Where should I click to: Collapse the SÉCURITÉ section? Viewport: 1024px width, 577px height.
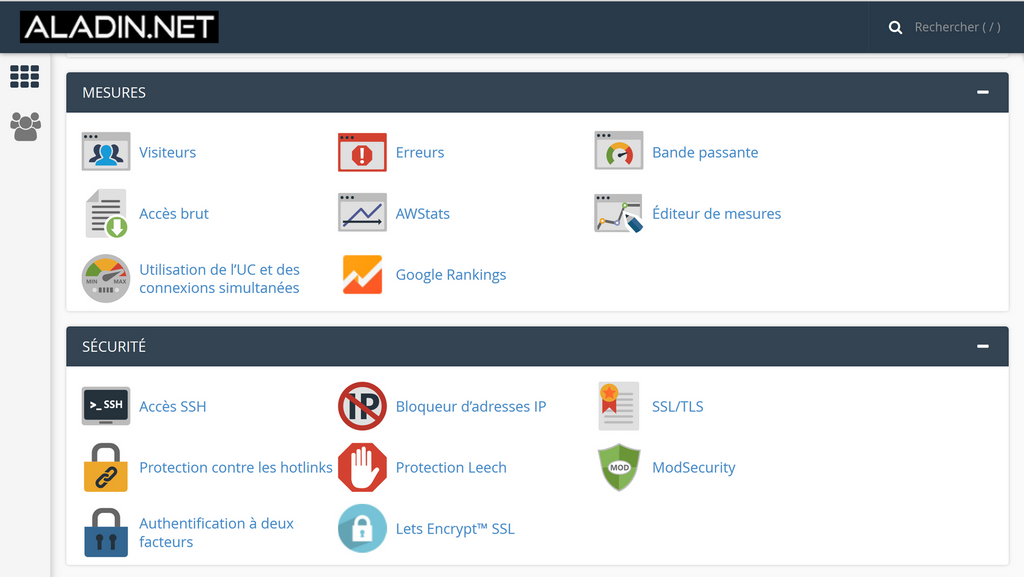coord(983,346)
